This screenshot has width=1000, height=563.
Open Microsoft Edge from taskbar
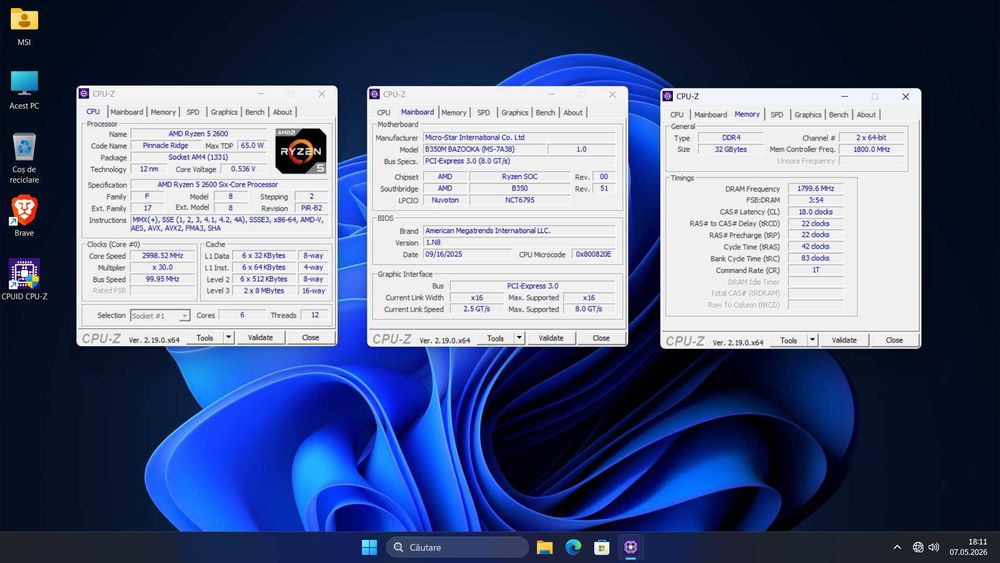573,547
